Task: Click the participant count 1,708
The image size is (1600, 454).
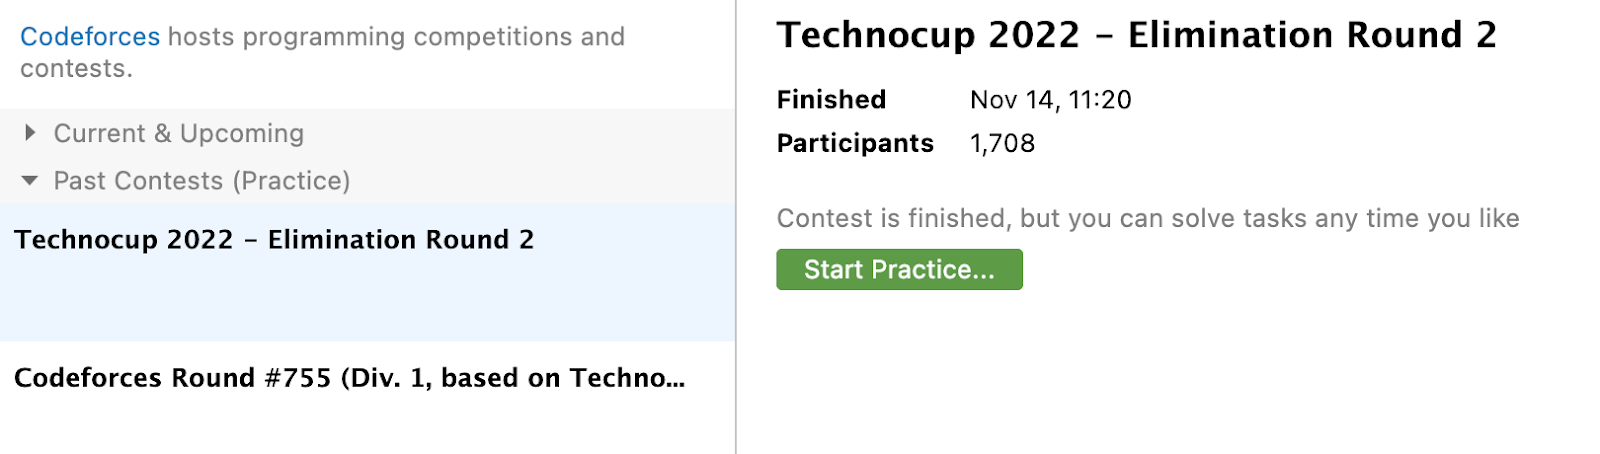Action: click(x=1002, y=143)
